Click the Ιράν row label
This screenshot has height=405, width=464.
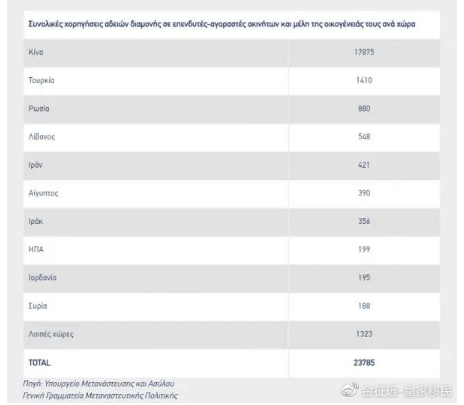click(x=35, y=165)
